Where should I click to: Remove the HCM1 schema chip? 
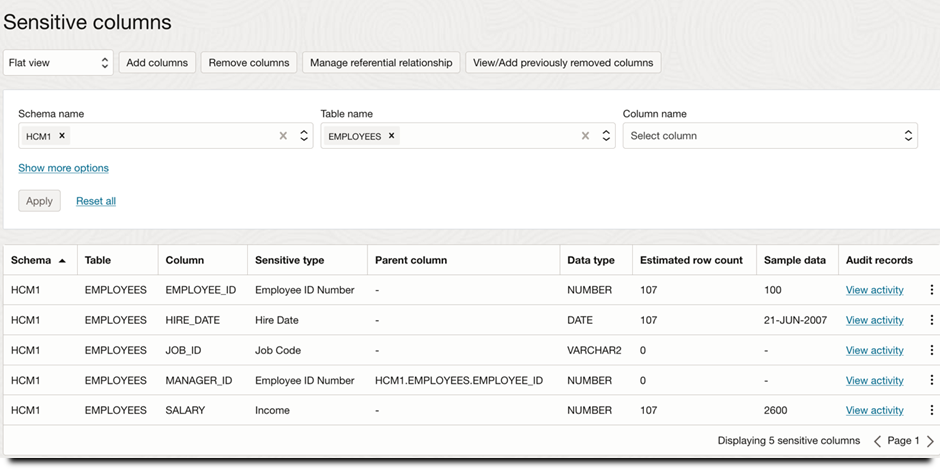62,136
